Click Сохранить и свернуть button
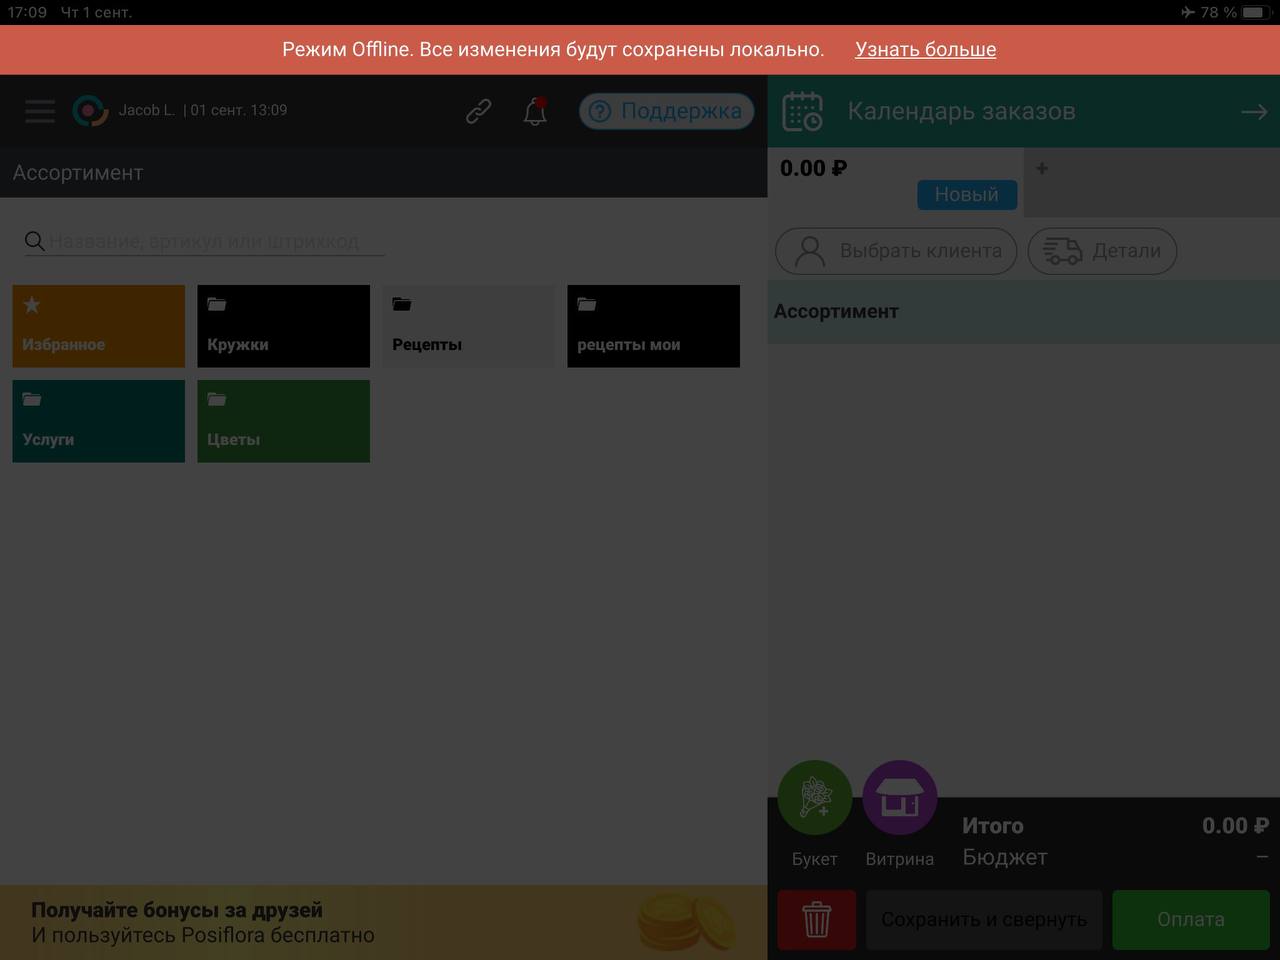This screenshot has height=960, width=1280. (984, 919)
